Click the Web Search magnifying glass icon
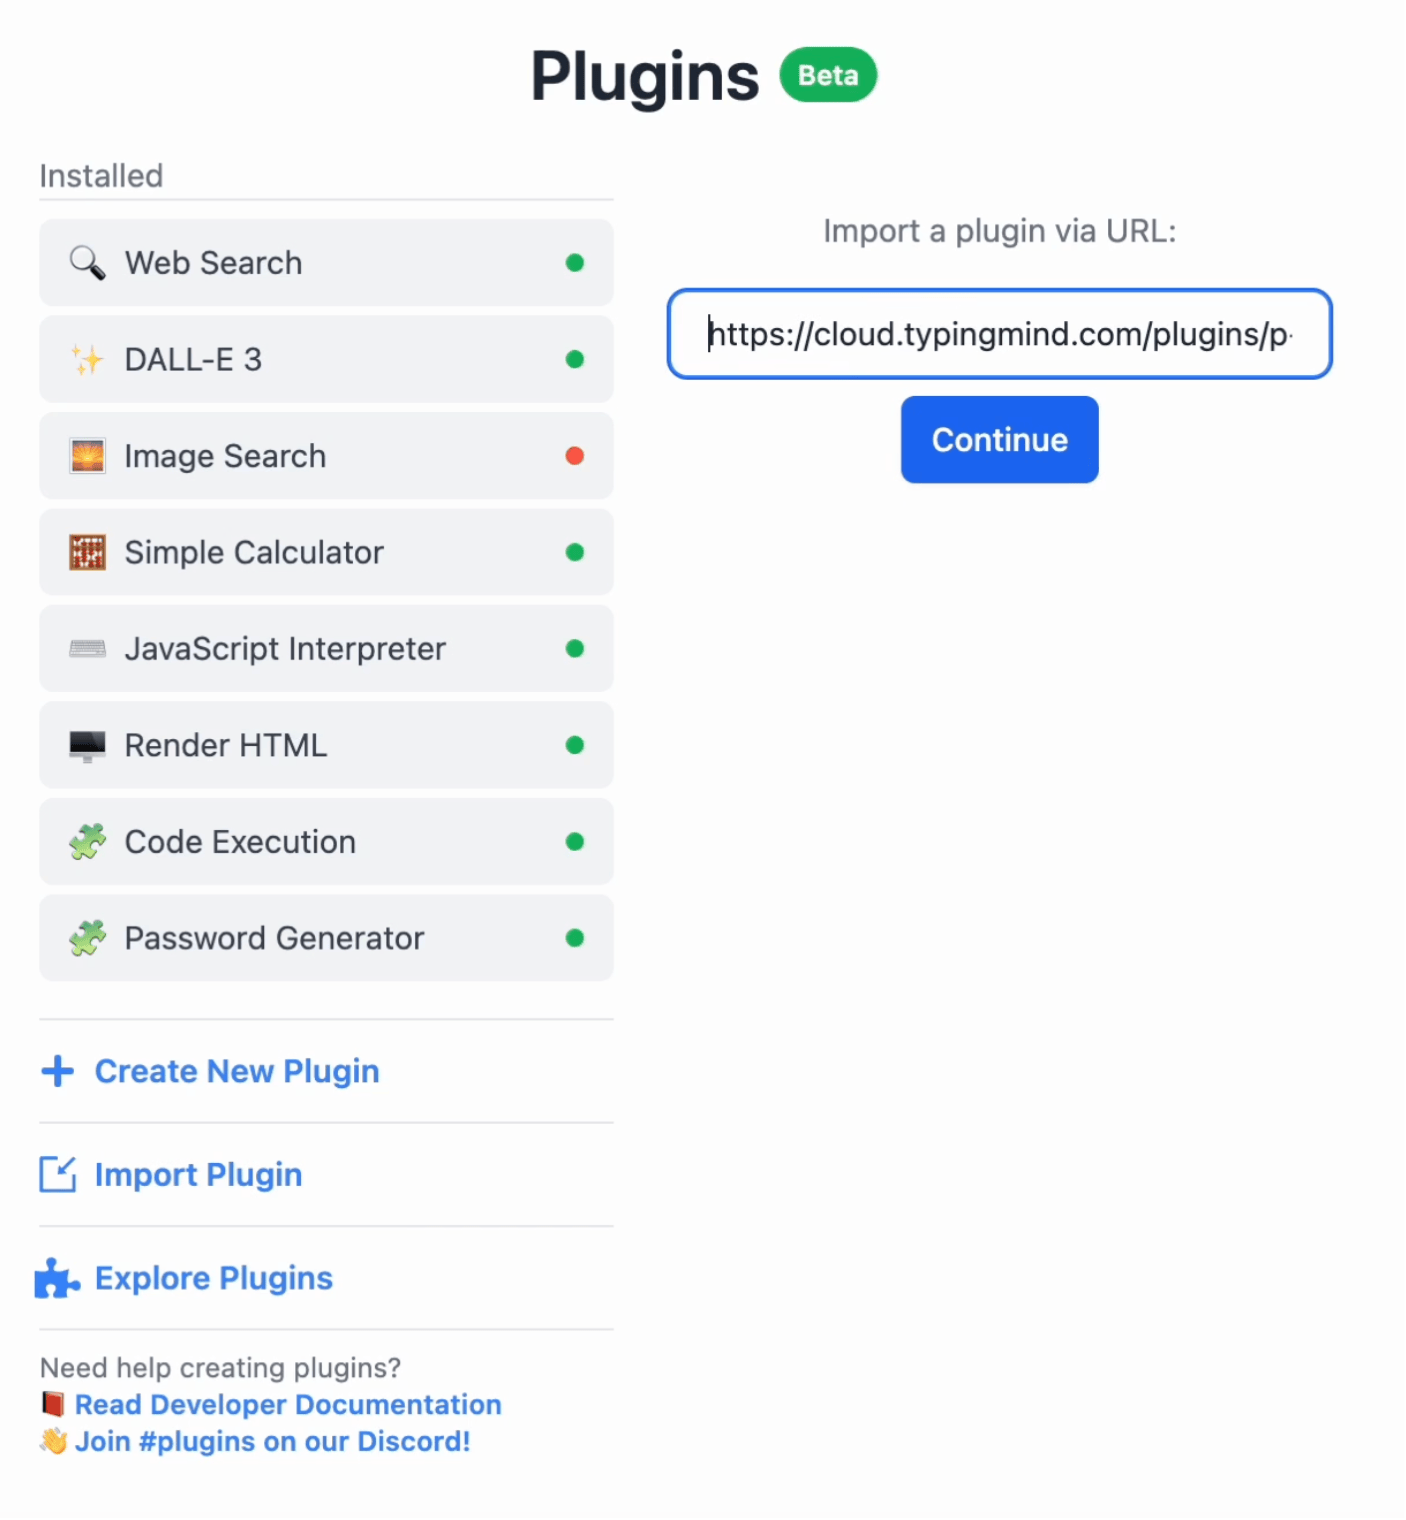Screen dimensions: 1406x1520 point(87,263)
